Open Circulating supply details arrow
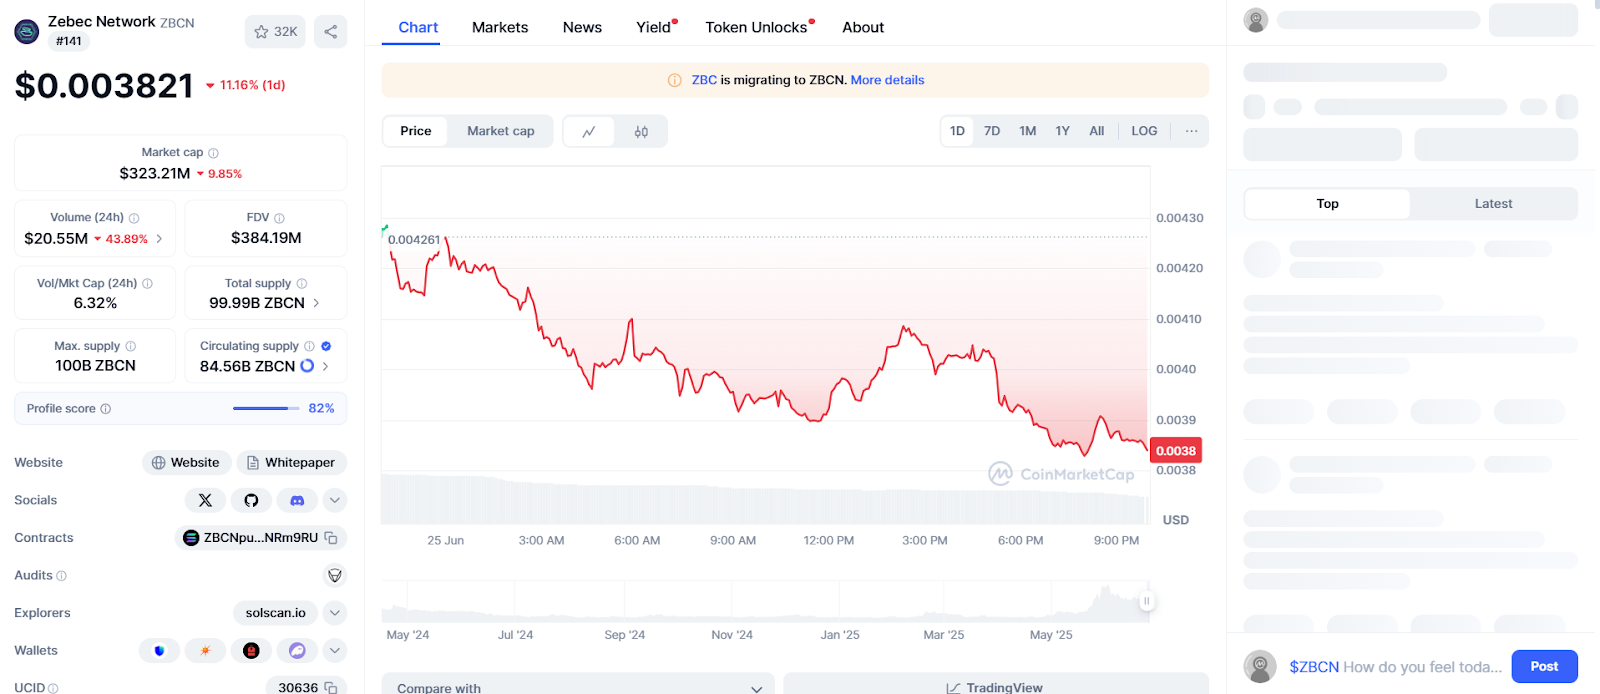 point(325,366)
